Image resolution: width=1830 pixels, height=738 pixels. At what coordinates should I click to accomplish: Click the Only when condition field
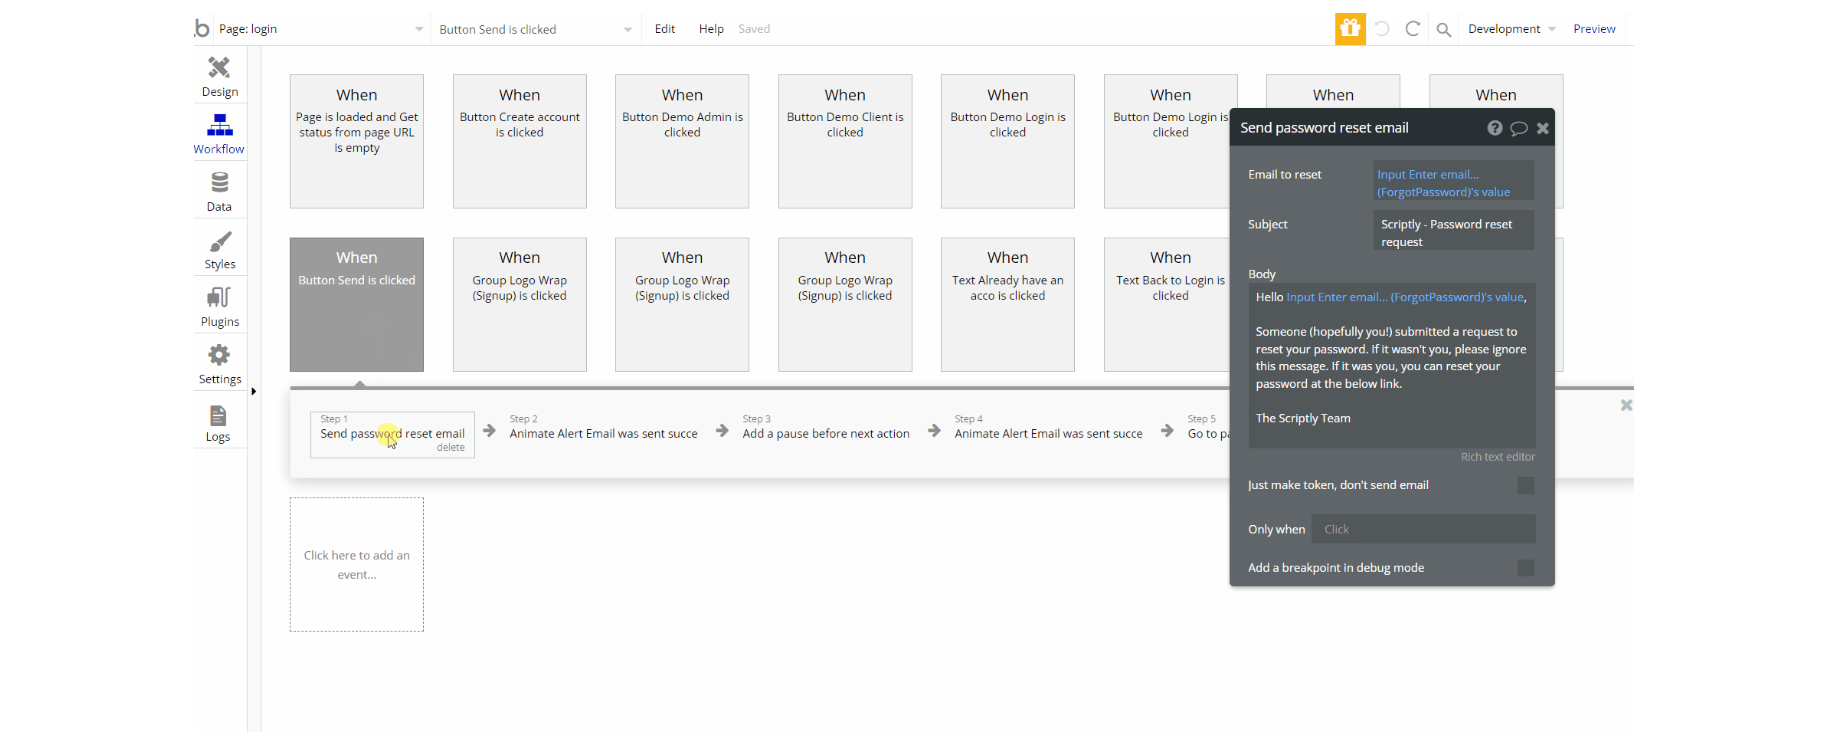coord(1423,529)
